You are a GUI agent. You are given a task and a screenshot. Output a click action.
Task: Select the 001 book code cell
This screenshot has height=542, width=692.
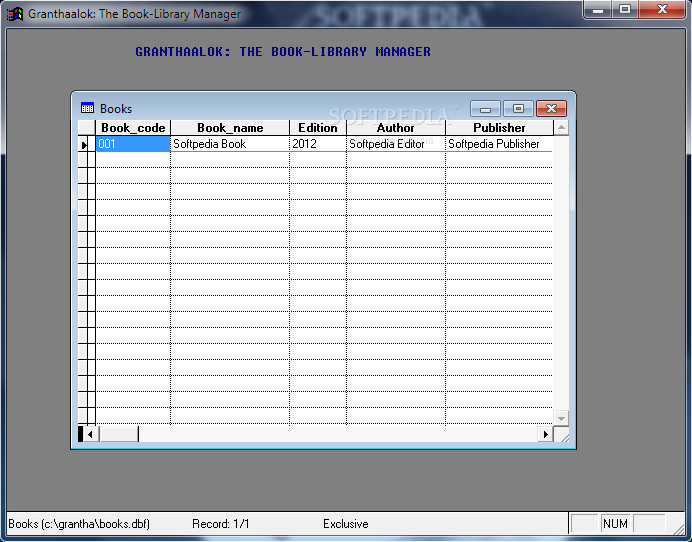click(133, 144)
